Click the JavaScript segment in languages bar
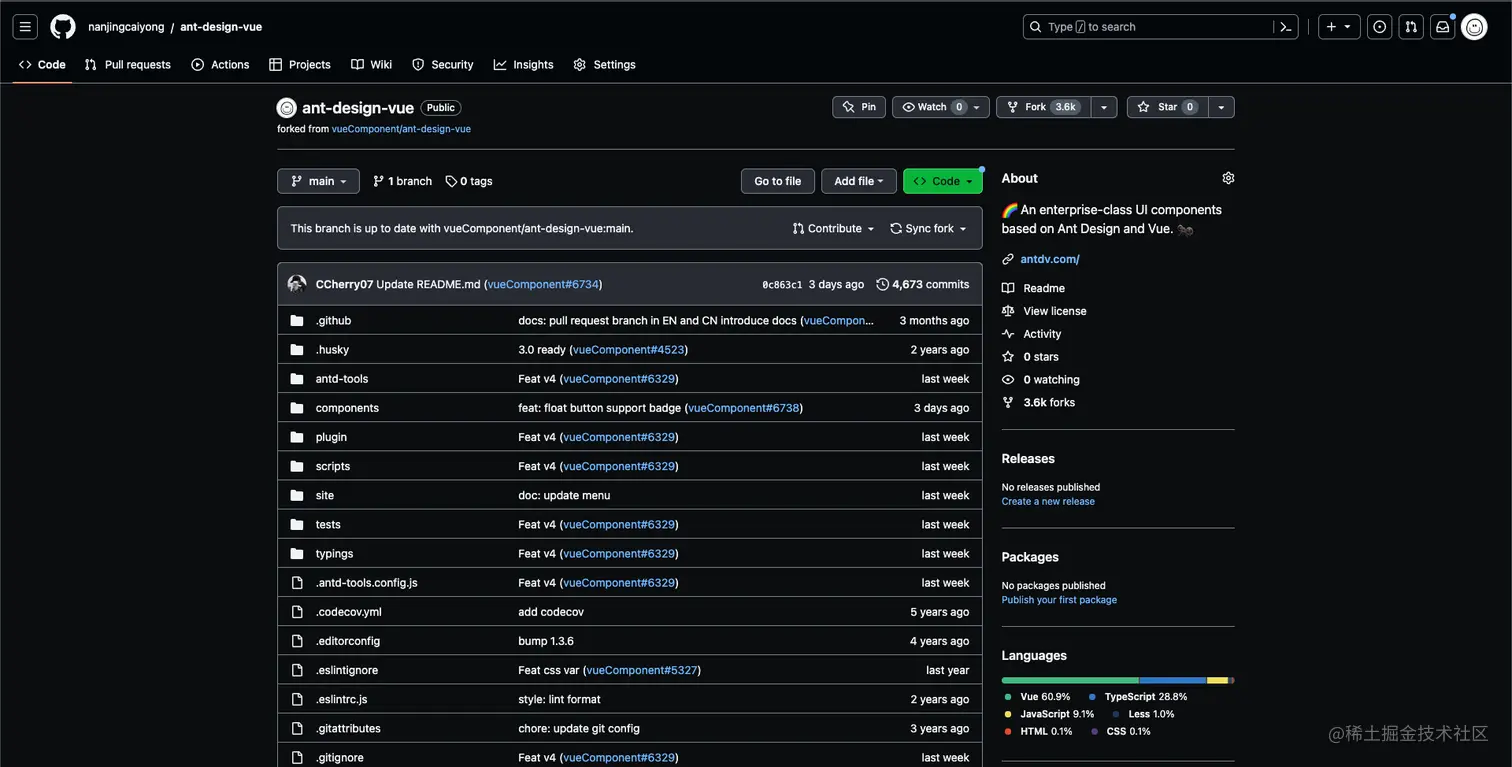 point(1218,680)
